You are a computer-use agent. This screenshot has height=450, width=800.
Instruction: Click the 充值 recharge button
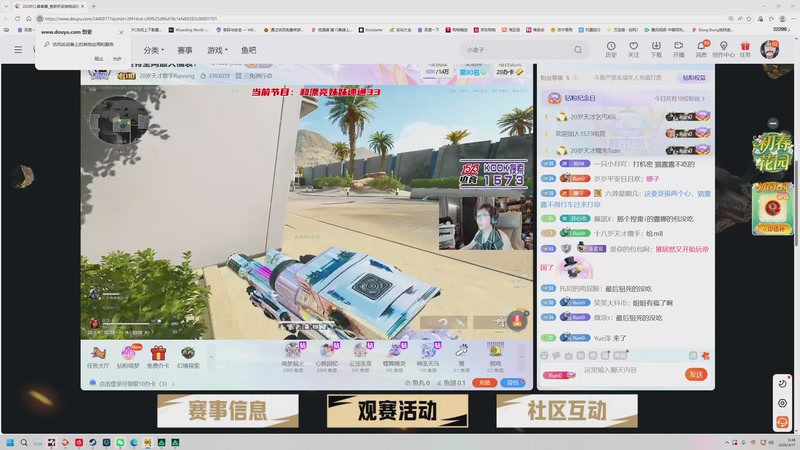pos(485,383)
